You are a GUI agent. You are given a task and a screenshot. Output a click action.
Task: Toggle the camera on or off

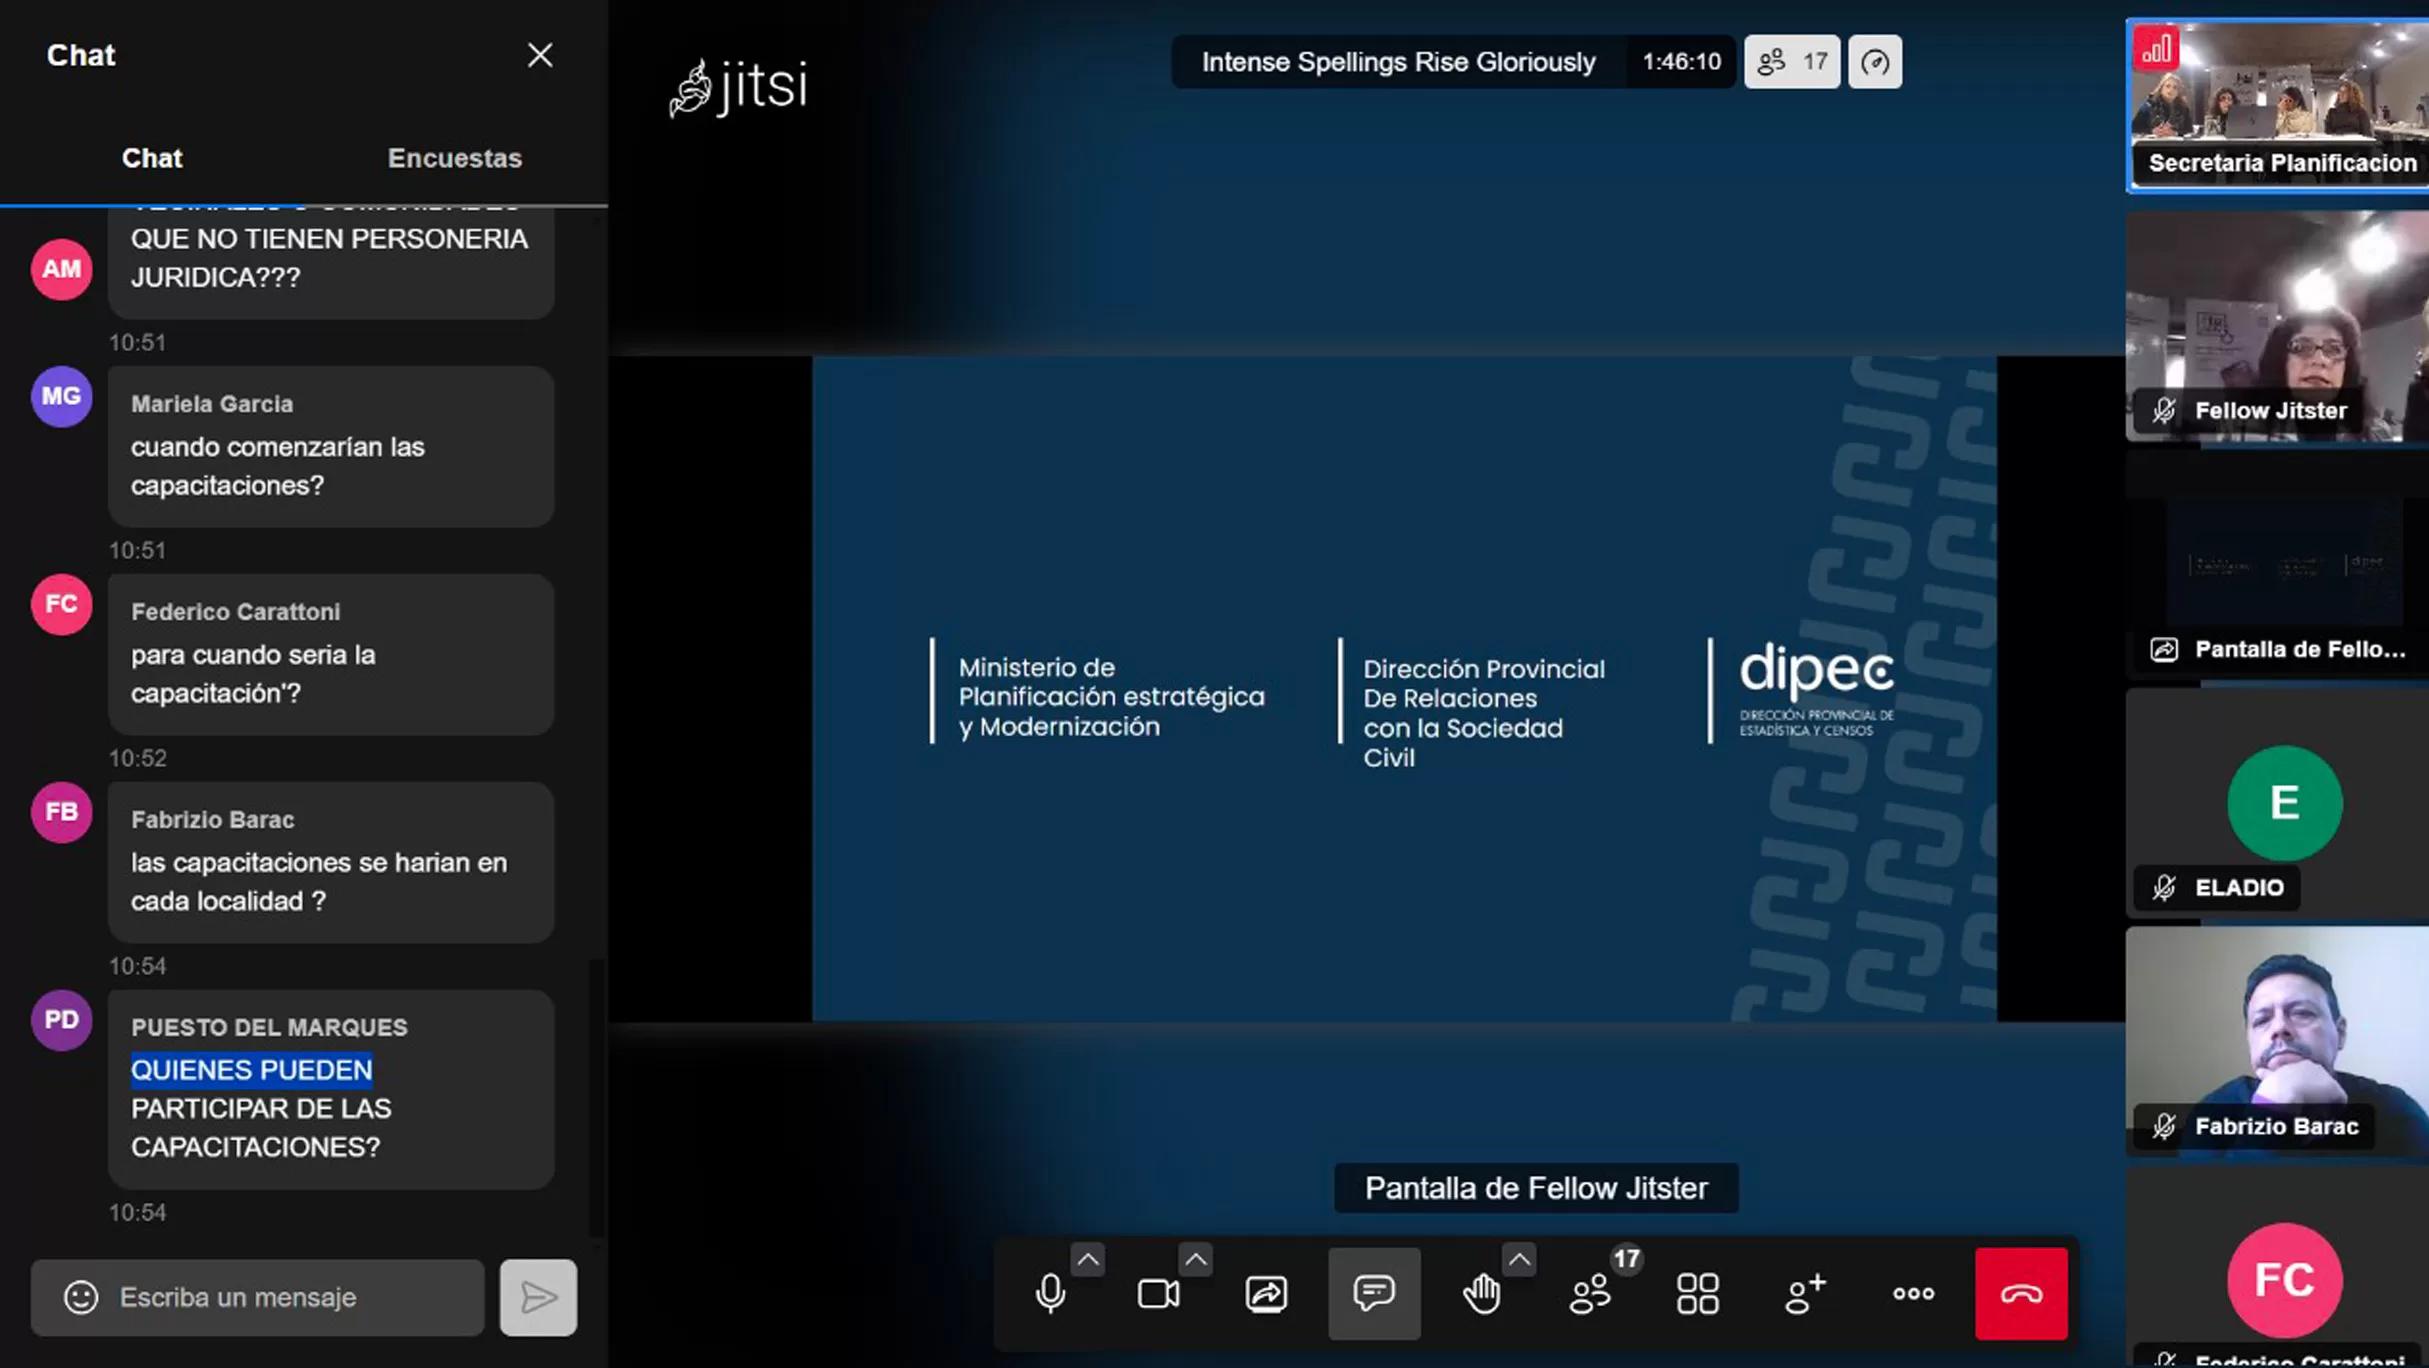(x=1158, y=1293)
